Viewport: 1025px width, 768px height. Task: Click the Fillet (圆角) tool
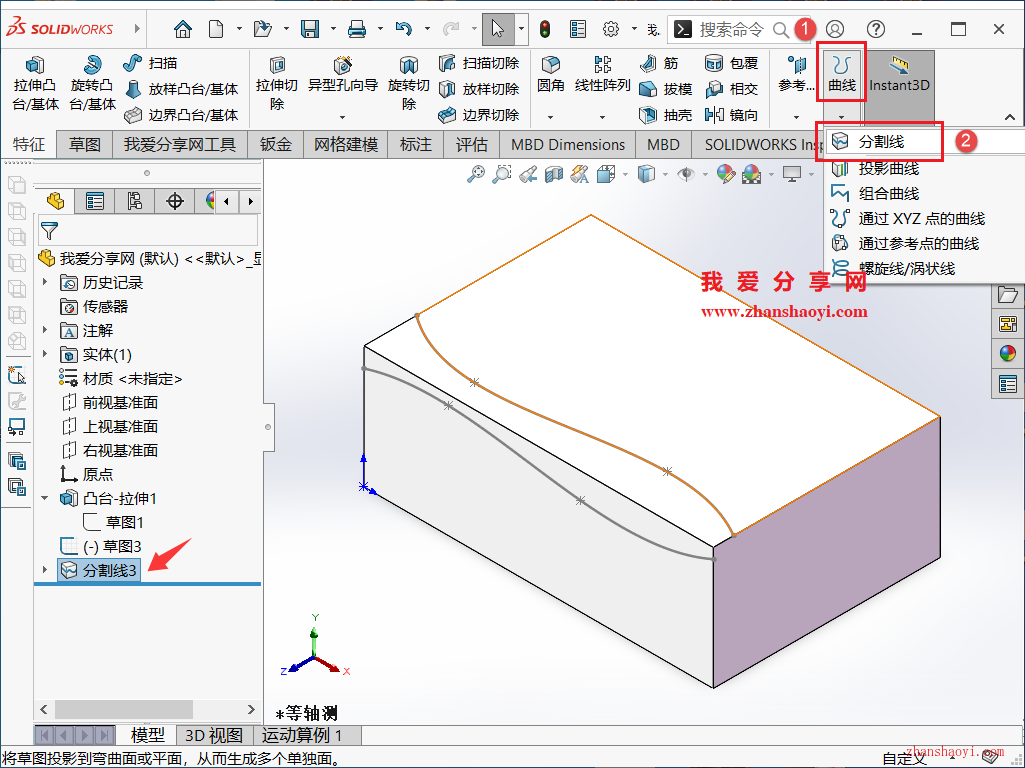pos(550,74)
